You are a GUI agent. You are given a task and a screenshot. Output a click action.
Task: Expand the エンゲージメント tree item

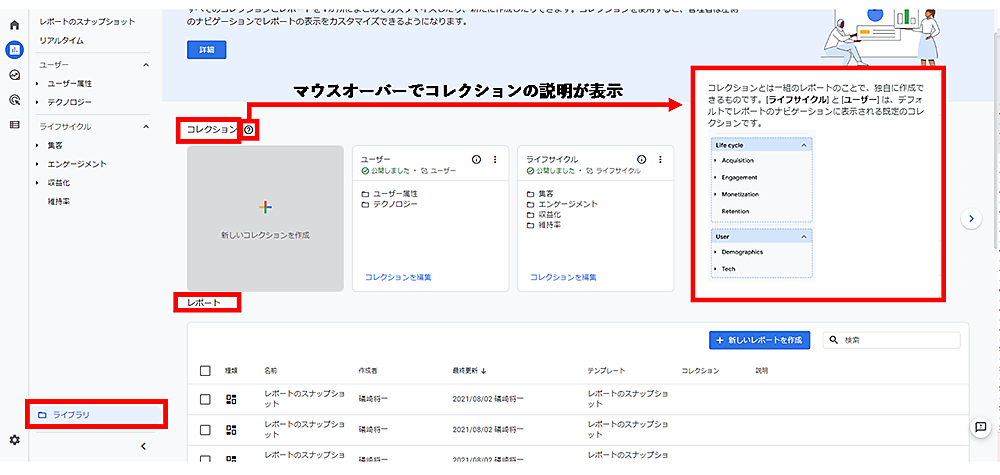click(37, 164)
